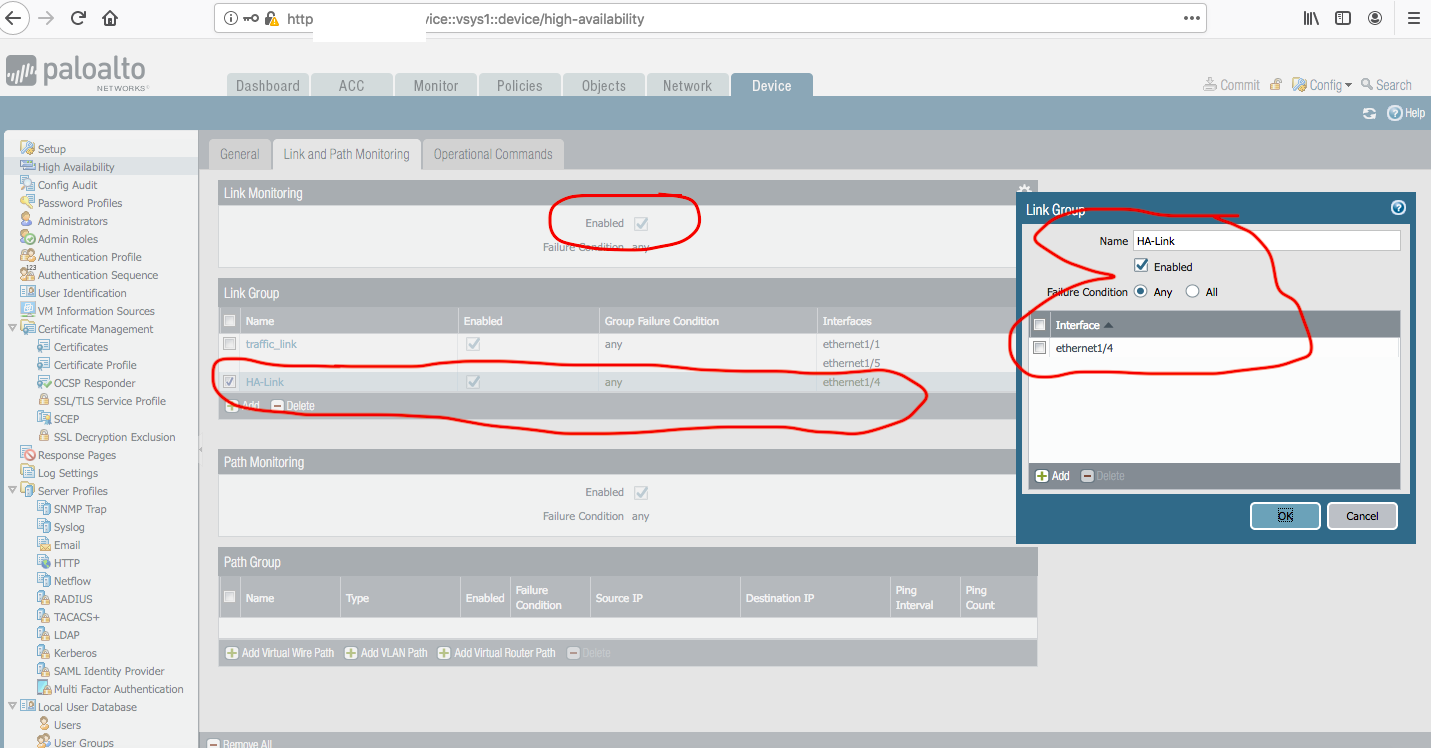
Task: Click Link Group dialog help icon
Action: pyautogui.click(x=1398, y=208)
